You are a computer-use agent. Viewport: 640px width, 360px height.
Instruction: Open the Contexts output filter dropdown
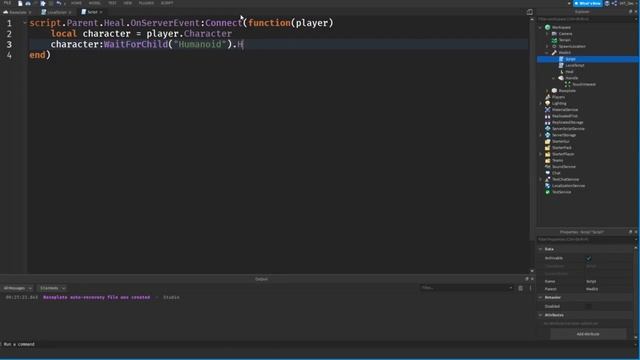[x=52, y=288]
